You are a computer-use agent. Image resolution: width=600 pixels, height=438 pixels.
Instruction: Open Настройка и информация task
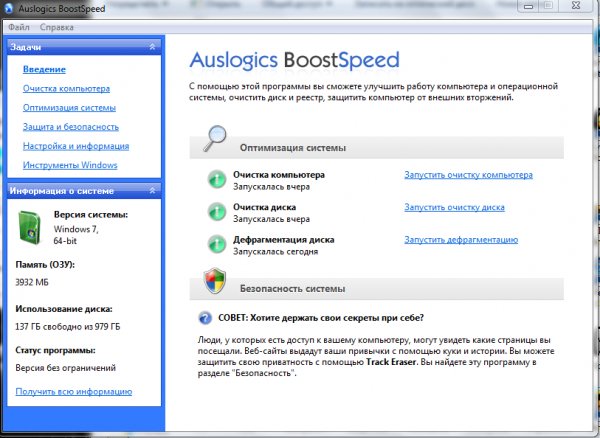[x=76, y=146]
